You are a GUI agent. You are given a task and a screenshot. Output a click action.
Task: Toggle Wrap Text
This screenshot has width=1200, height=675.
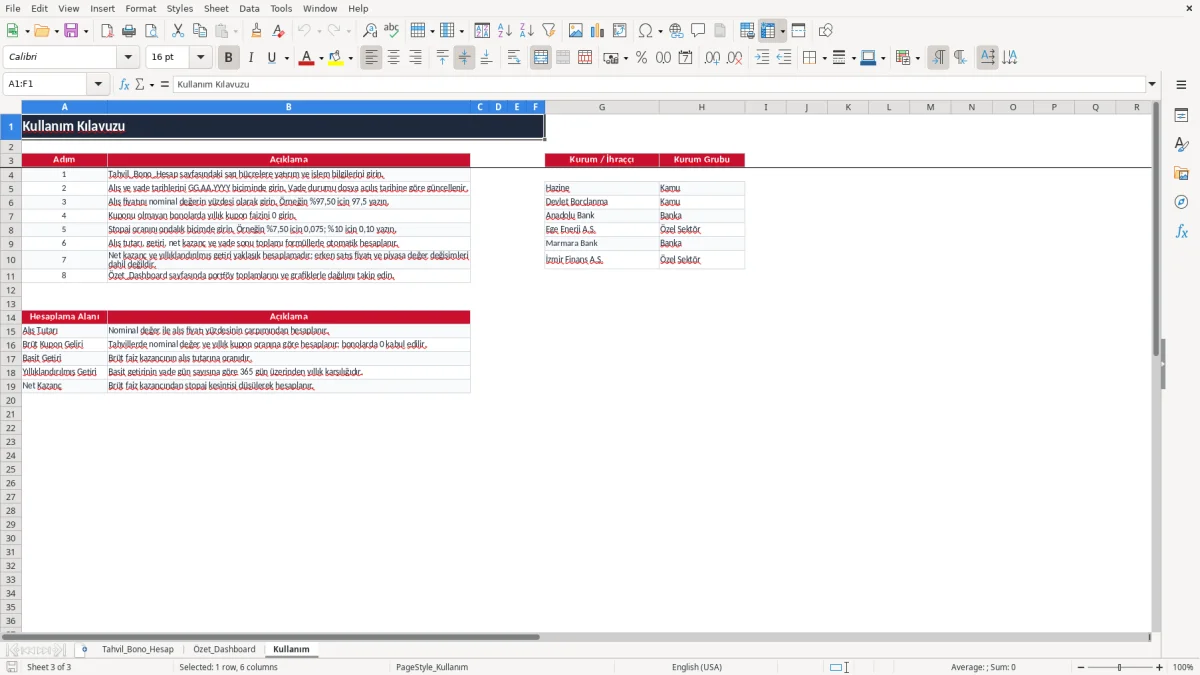(513, 58)
